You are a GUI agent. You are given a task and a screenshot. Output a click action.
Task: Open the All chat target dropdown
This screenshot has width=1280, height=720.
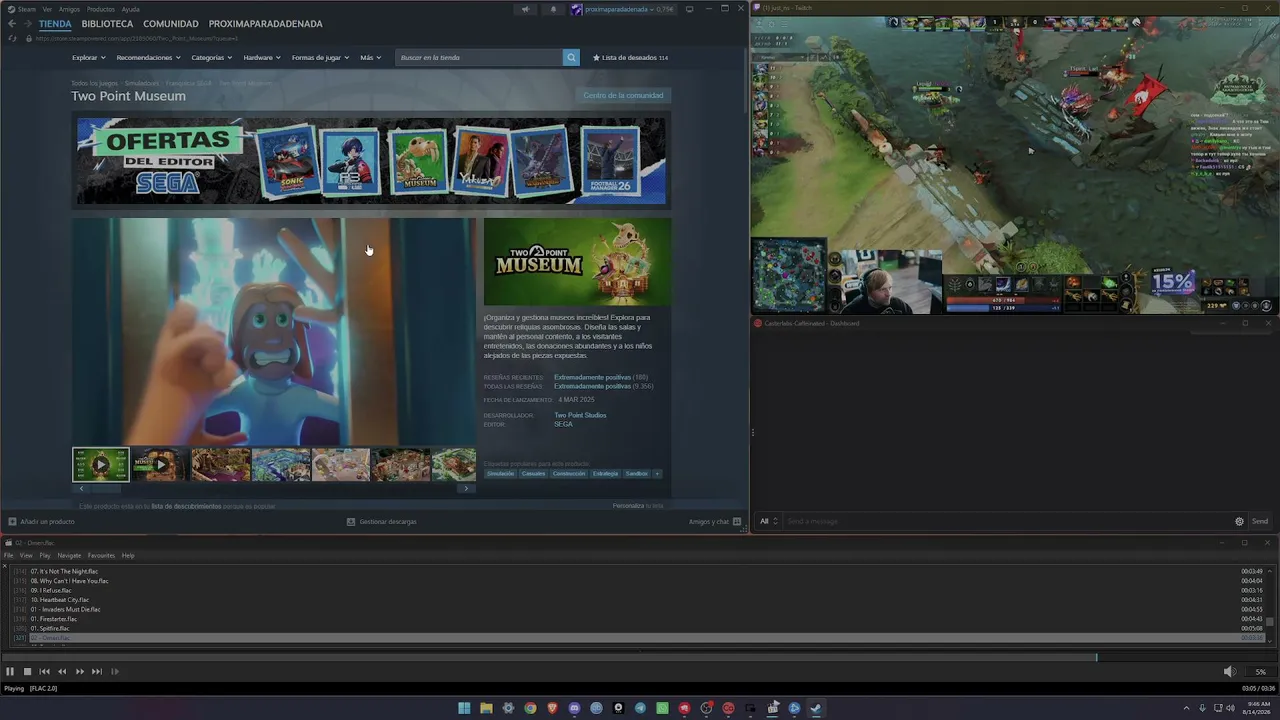pos(768,521)
